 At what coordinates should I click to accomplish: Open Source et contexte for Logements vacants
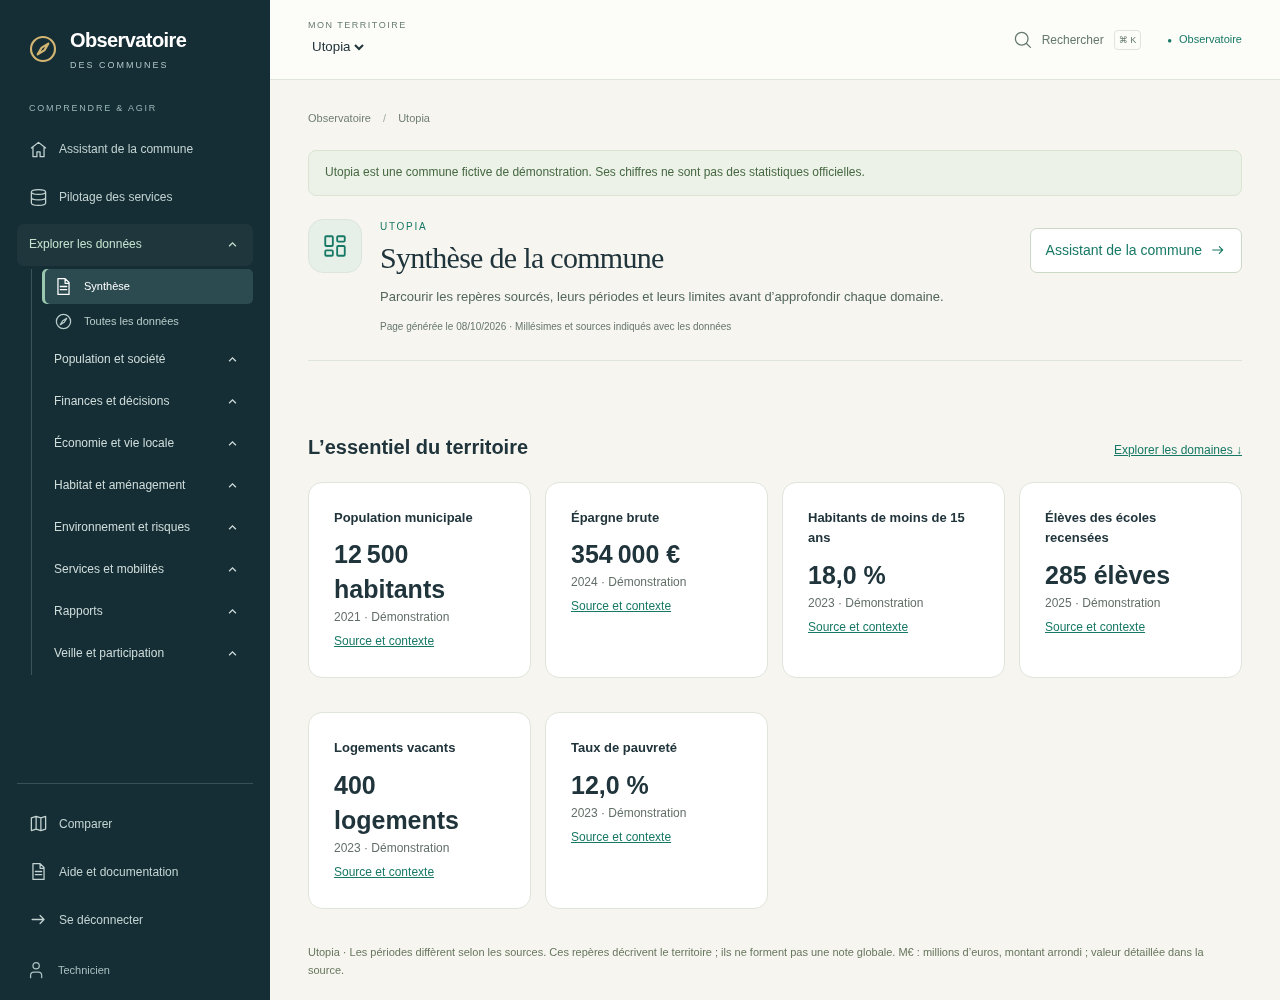tap(384, 872)
